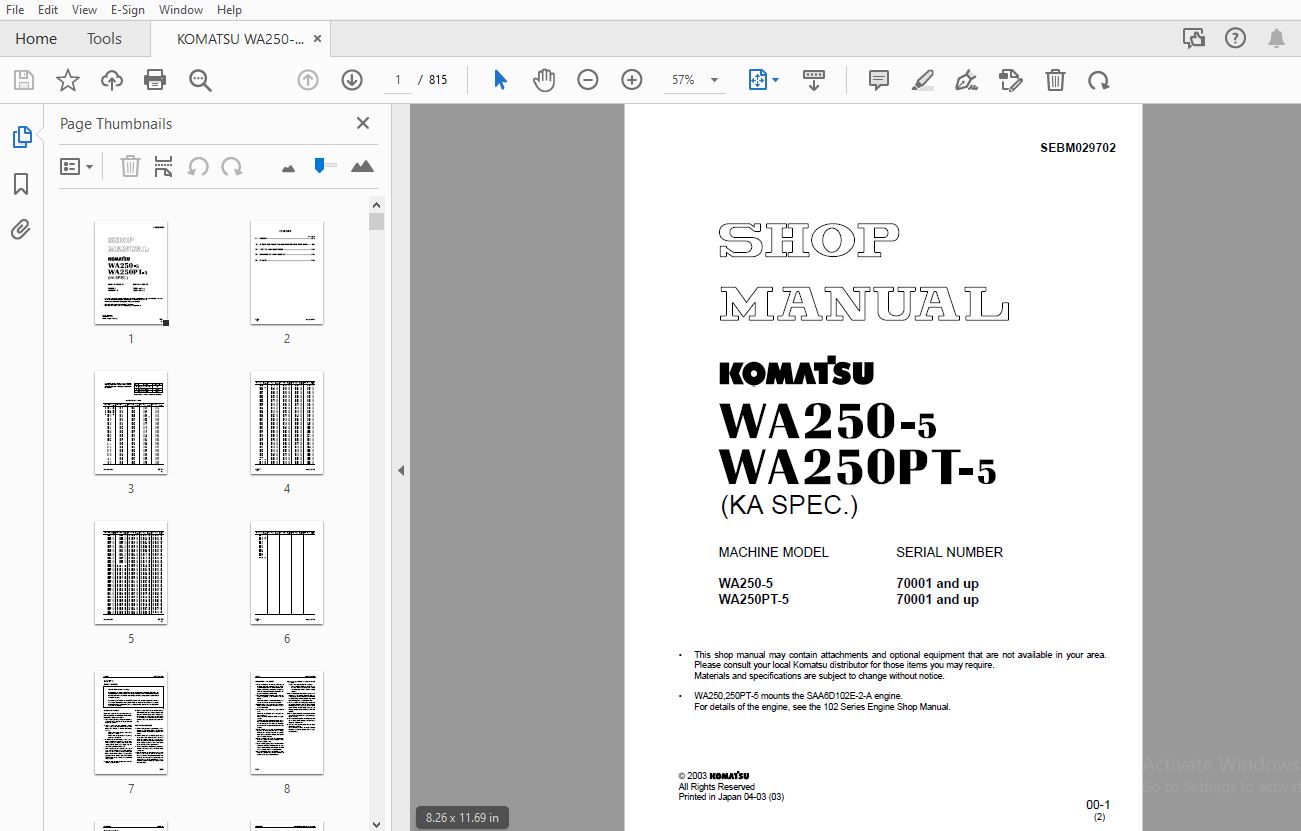The width and height of the screenshot is (1301, 831).
Task: Click the insert pages icon in thumbnails panel
Action: [x=163, y=166]
